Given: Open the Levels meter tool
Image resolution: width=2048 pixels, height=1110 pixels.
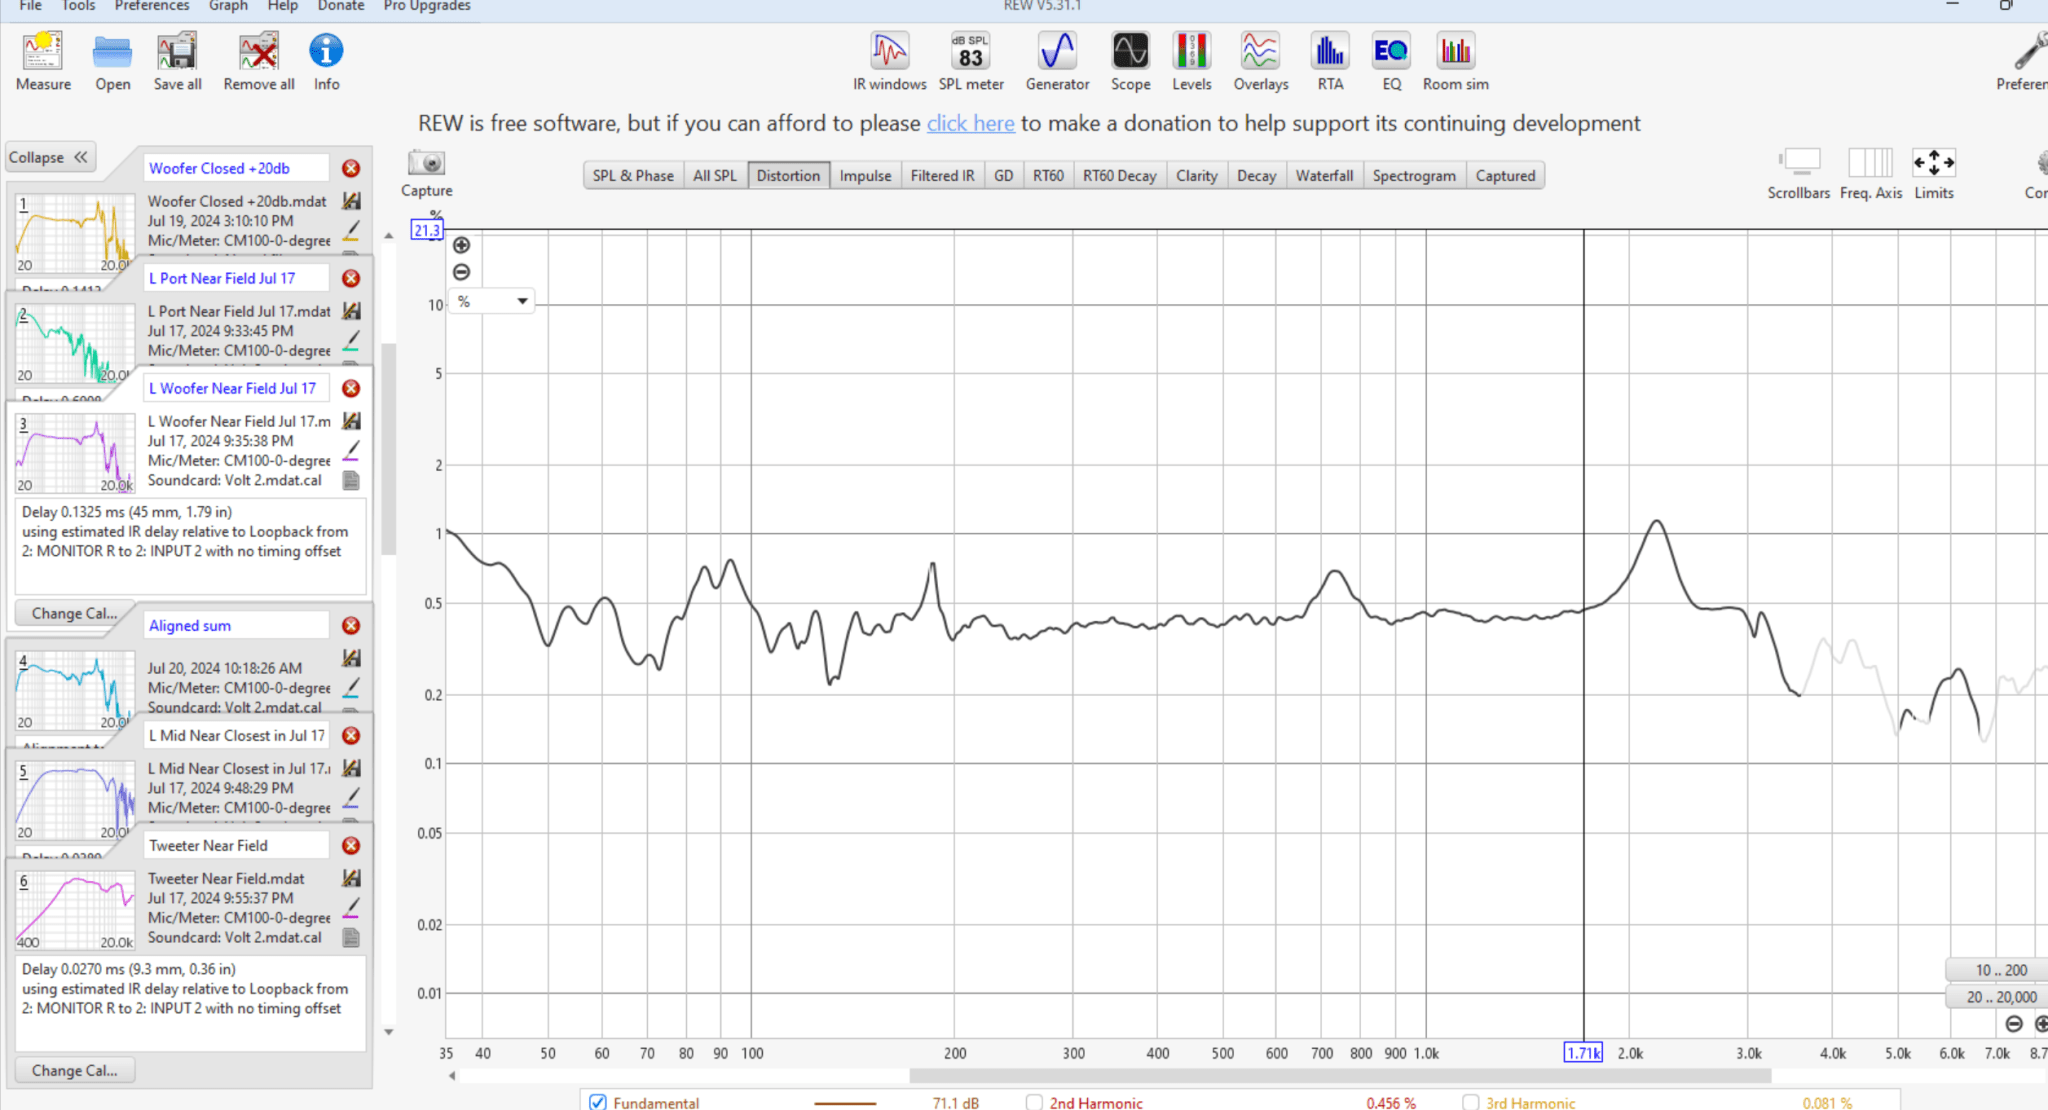Looking at the screenshot, I should click(1191, 61).
